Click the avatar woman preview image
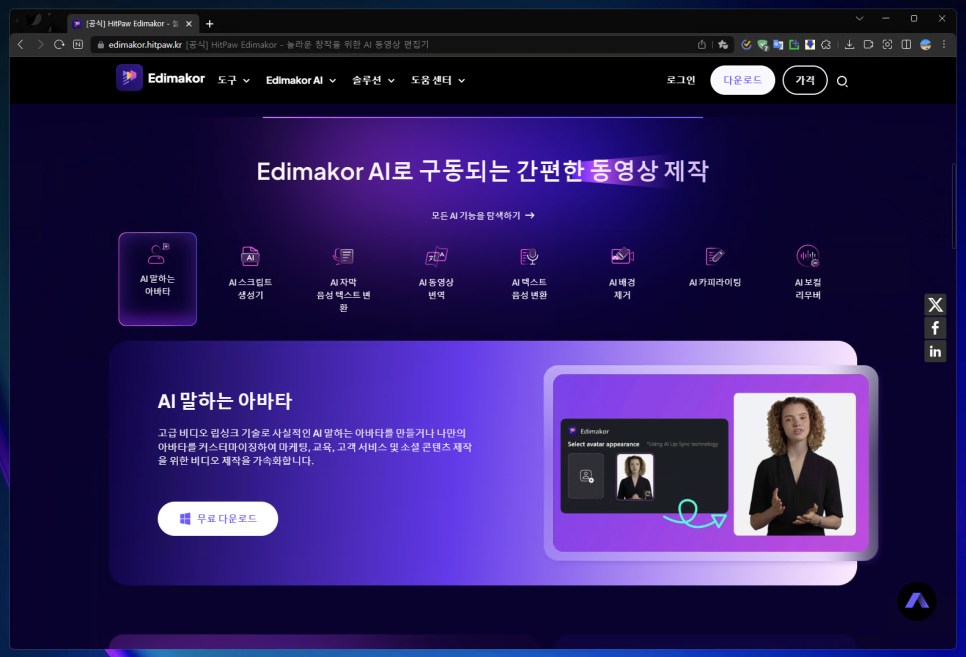 pyautogui.click(x=795, y=464)
